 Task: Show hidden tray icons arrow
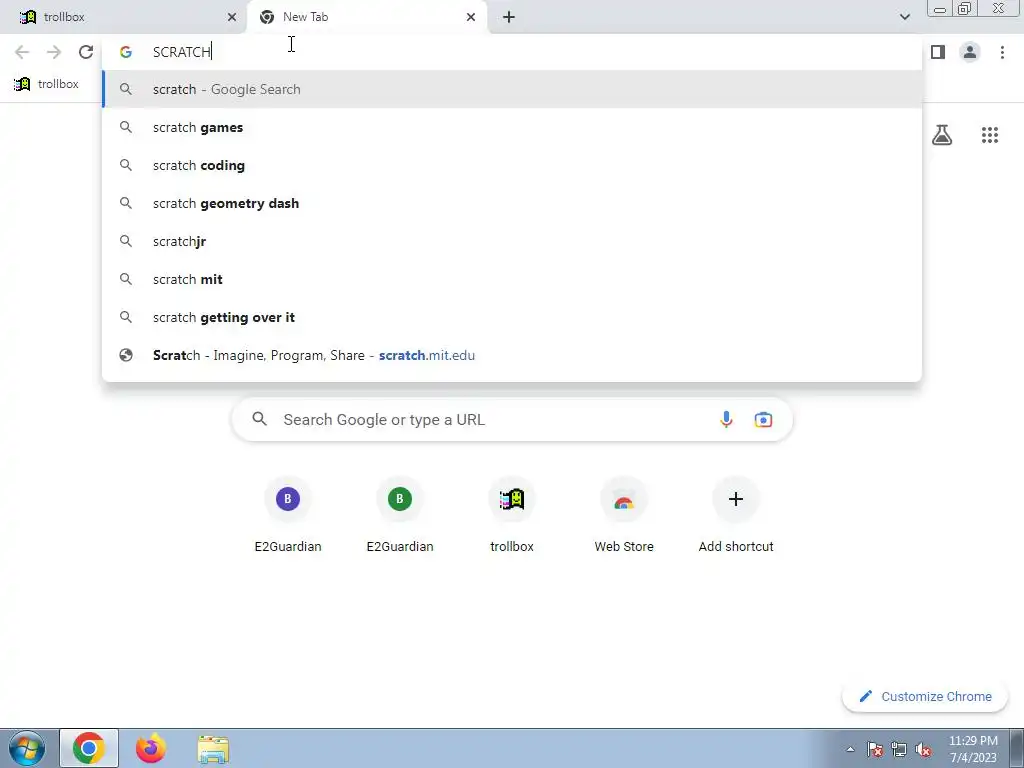[x=850, y=749]
